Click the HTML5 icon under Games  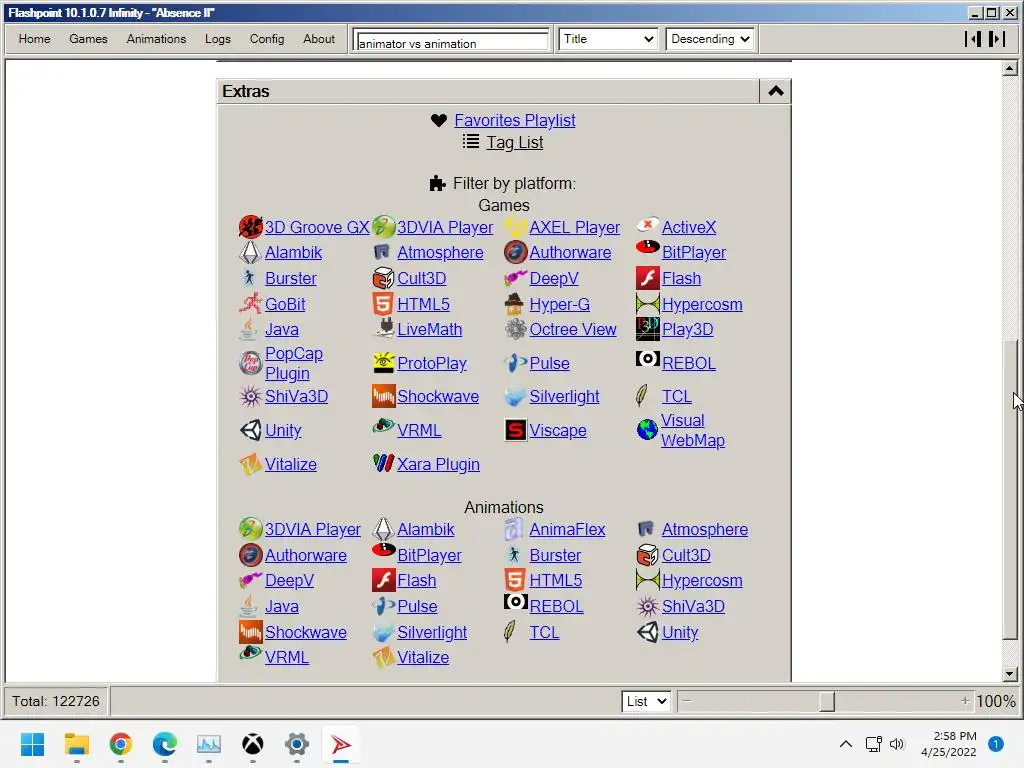pyautogui.click(x=383, y=304)
